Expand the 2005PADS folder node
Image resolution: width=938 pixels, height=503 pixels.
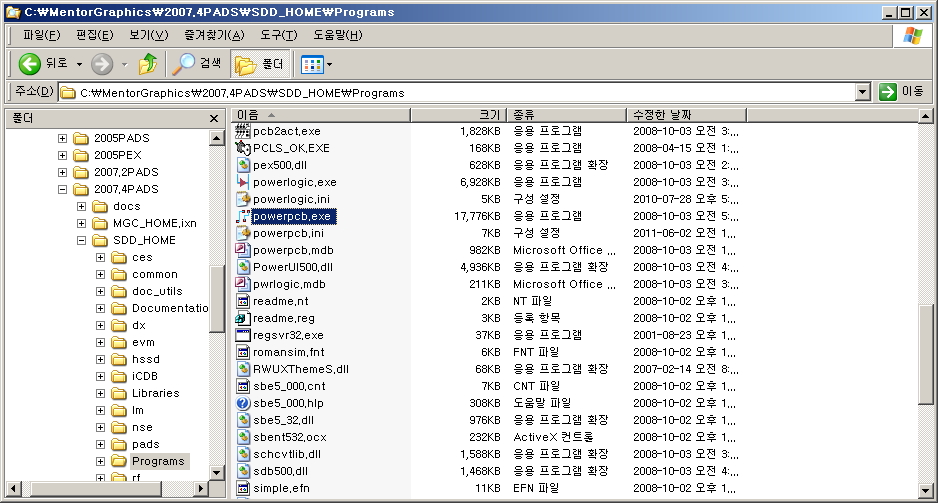point(62,138)
